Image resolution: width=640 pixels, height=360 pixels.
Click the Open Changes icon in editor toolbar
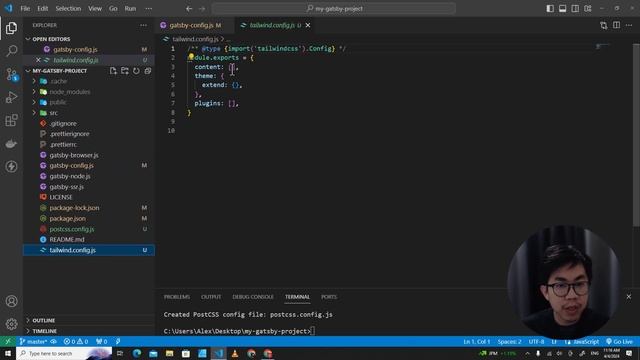point(604,25)
